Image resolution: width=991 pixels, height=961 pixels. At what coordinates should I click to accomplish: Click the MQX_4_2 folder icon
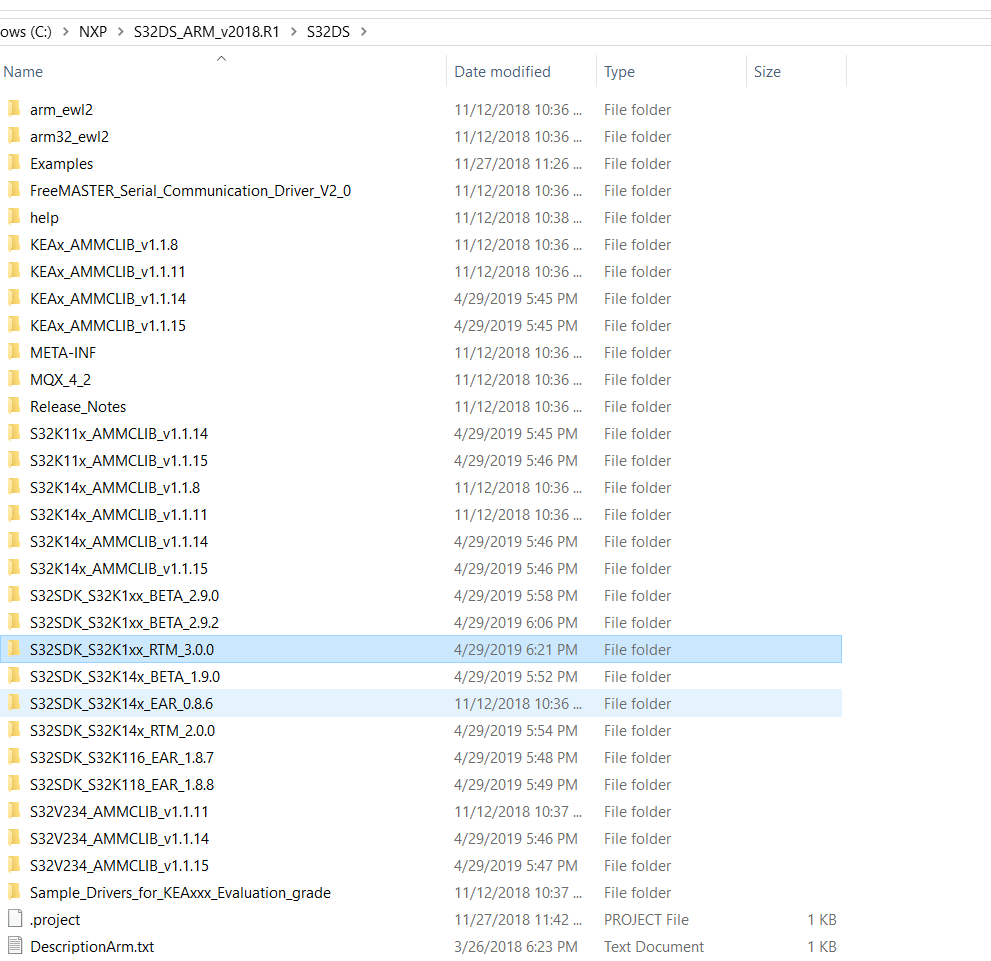pos(15,379)
